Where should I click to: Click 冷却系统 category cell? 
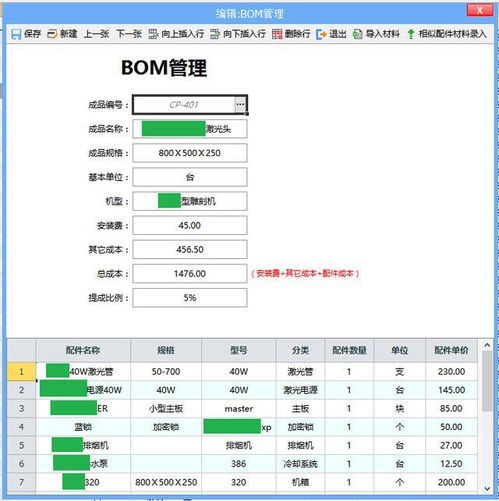300,464
